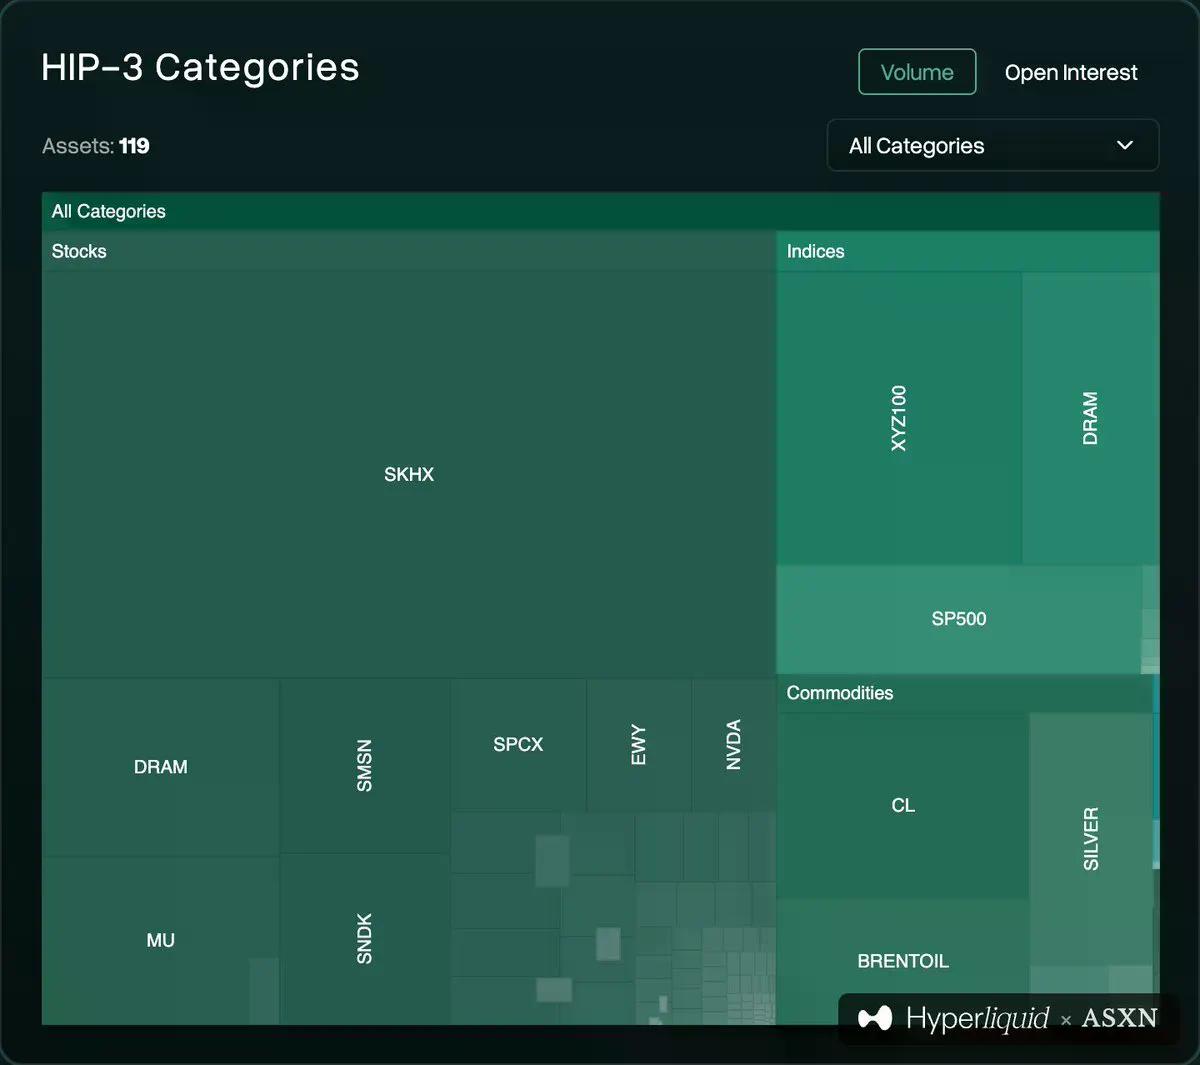Click the MU stock tile

point(160,940)
